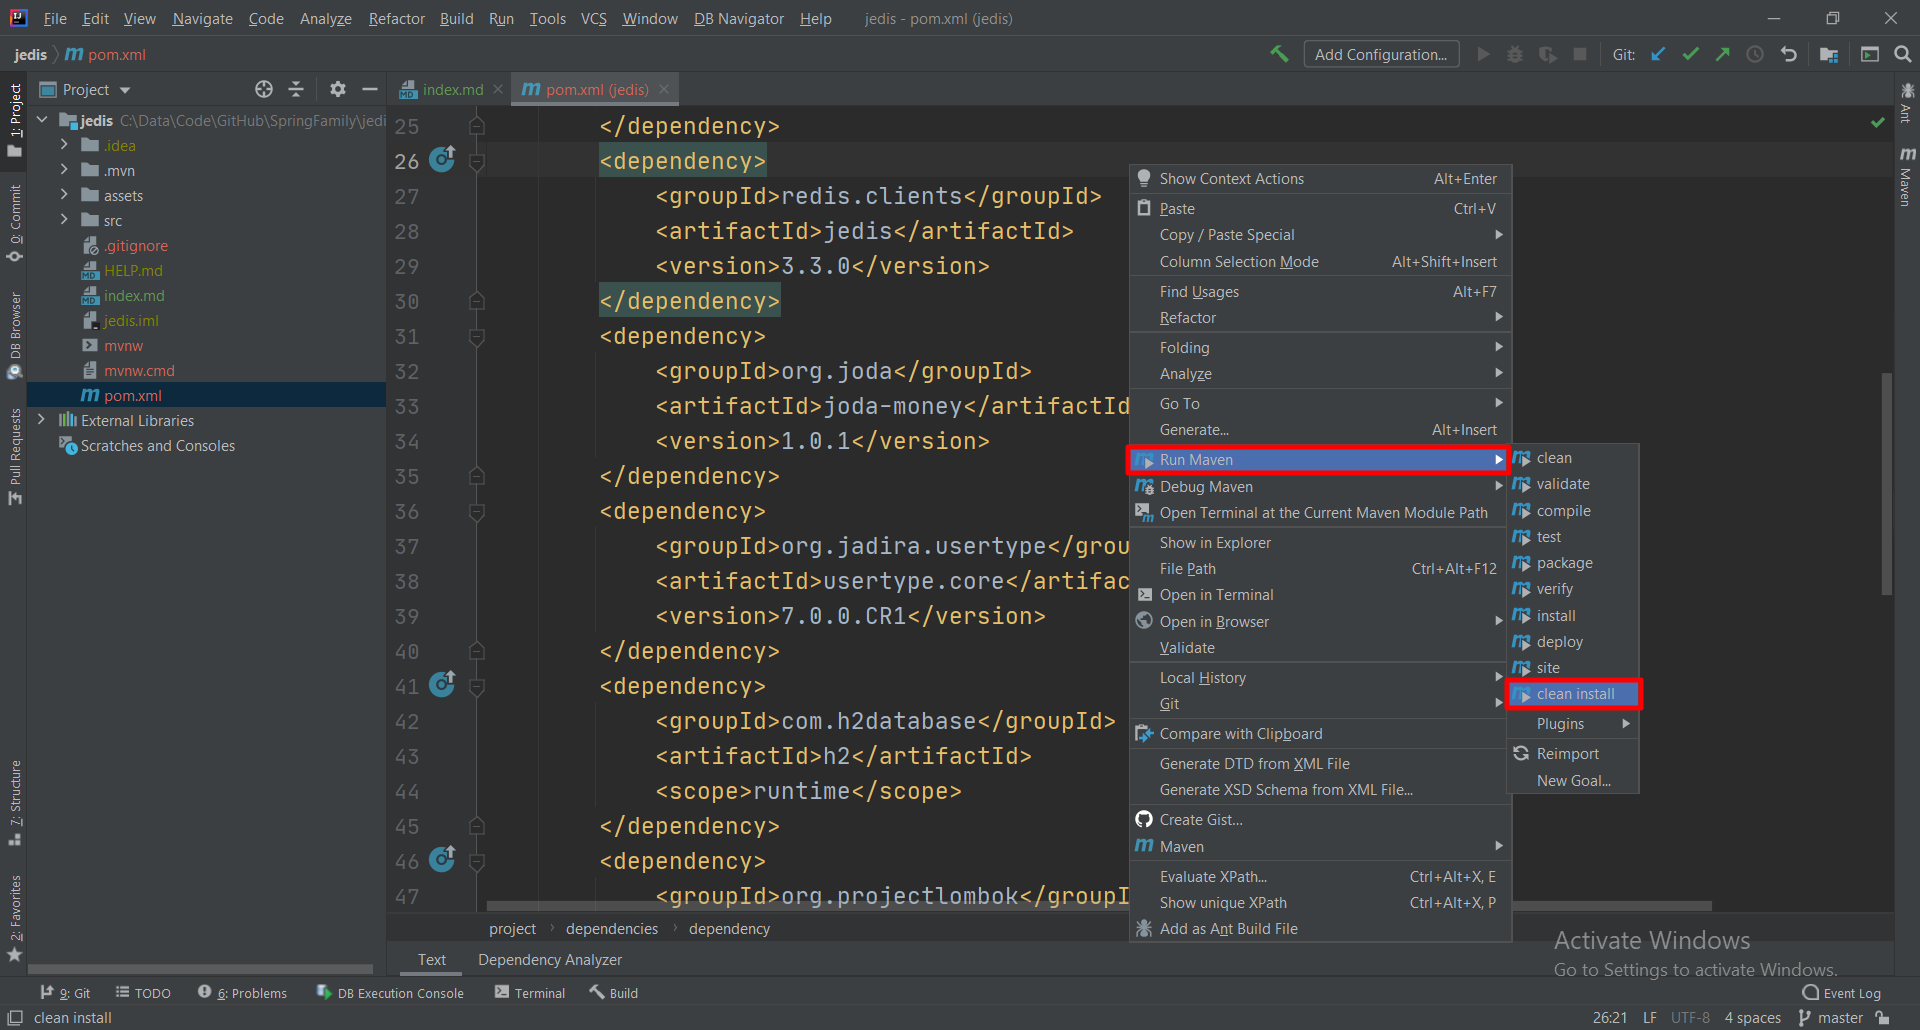Expand the src folder

coord(64,220)
